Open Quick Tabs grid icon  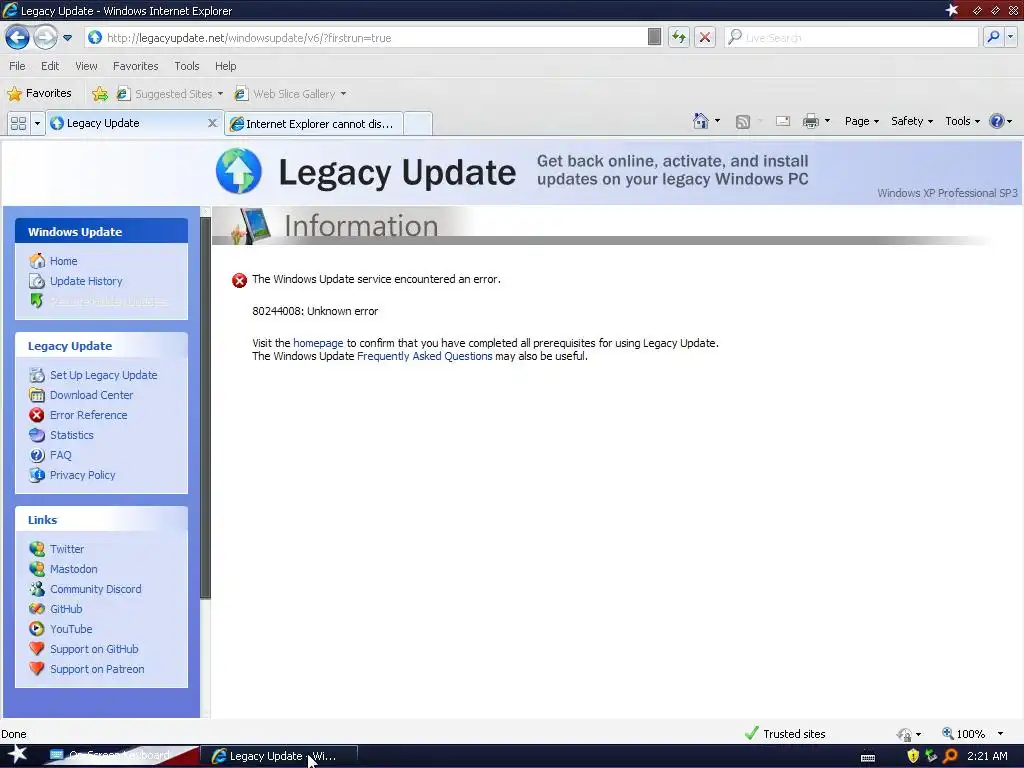point(18,123)
